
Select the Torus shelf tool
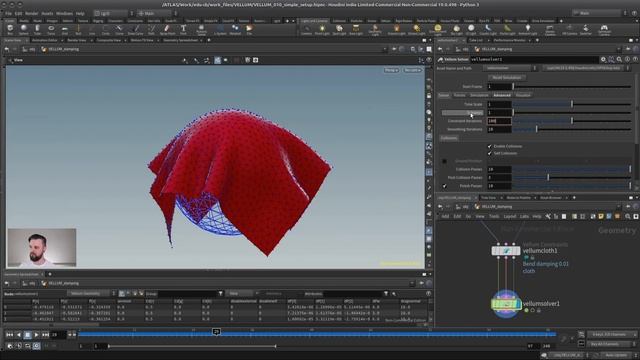[51, 29]
